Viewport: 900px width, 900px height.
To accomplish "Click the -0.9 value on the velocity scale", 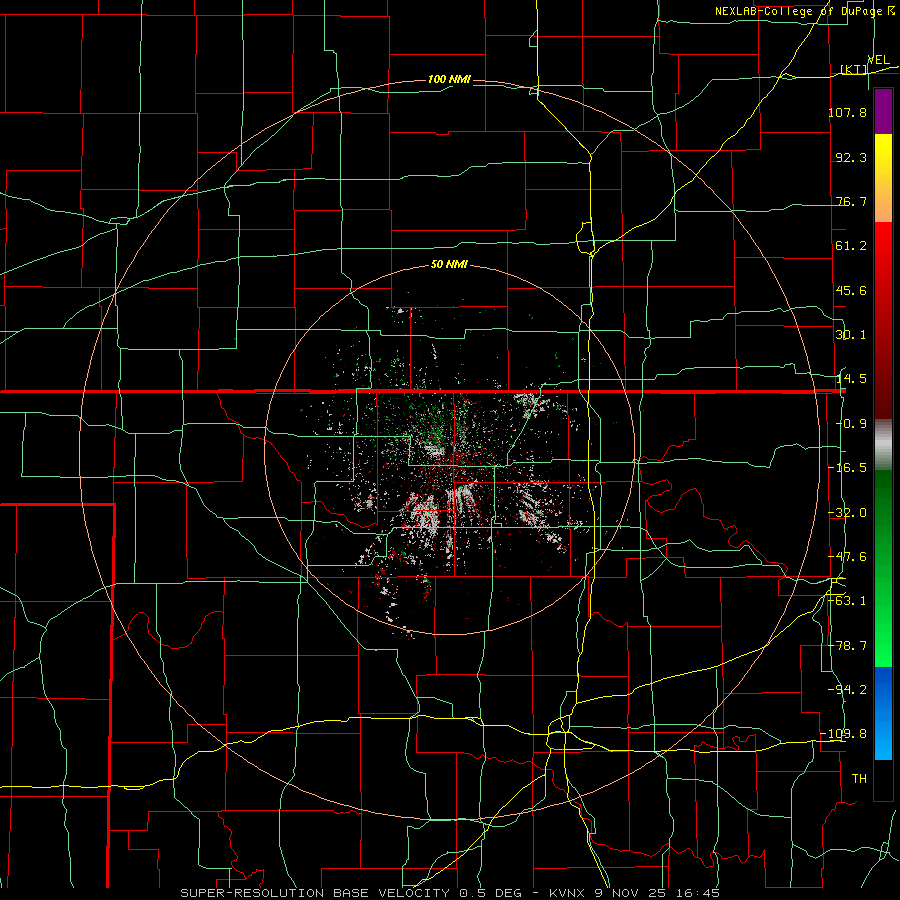I will pos(851,424).
